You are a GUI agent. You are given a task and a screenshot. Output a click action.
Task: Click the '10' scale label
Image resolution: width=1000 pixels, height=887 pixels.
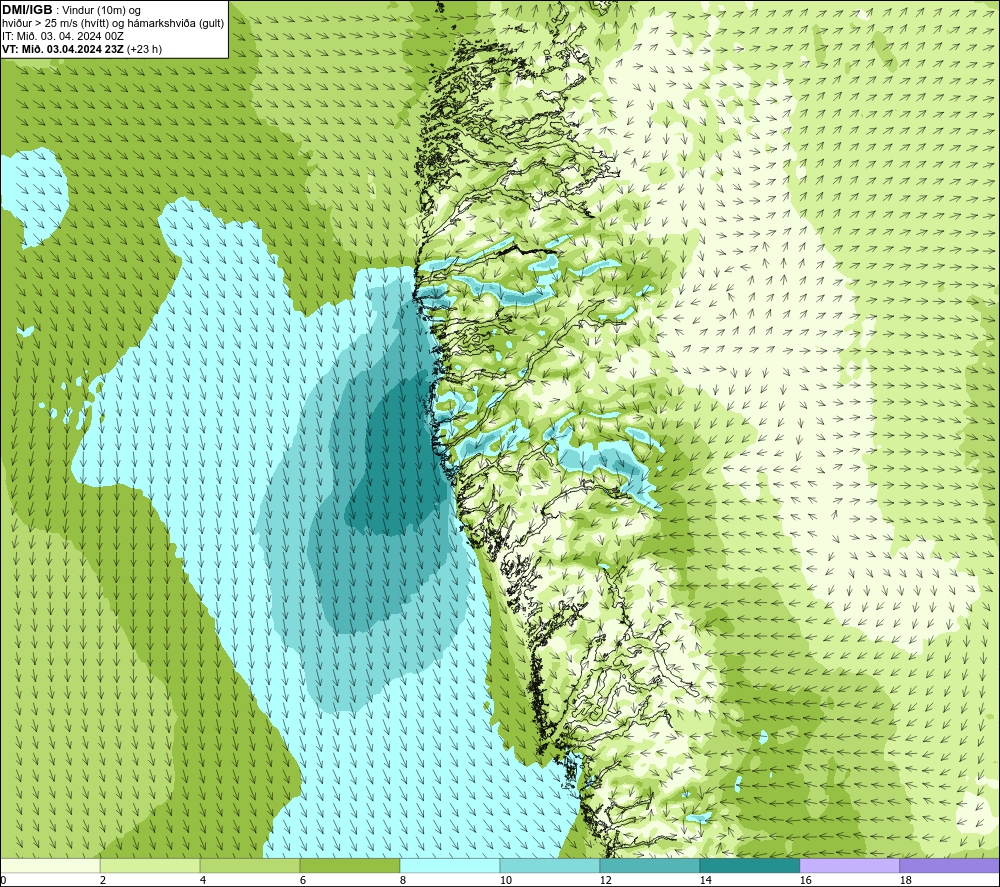click(506, 881)
